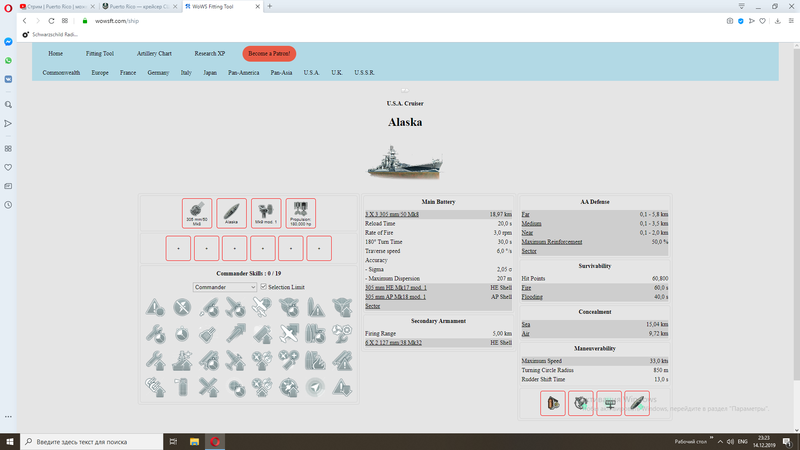Viewport: 800px width, 450px height.
Task: Open Messenger in the Opera sidebar
Action: [8, 42]
